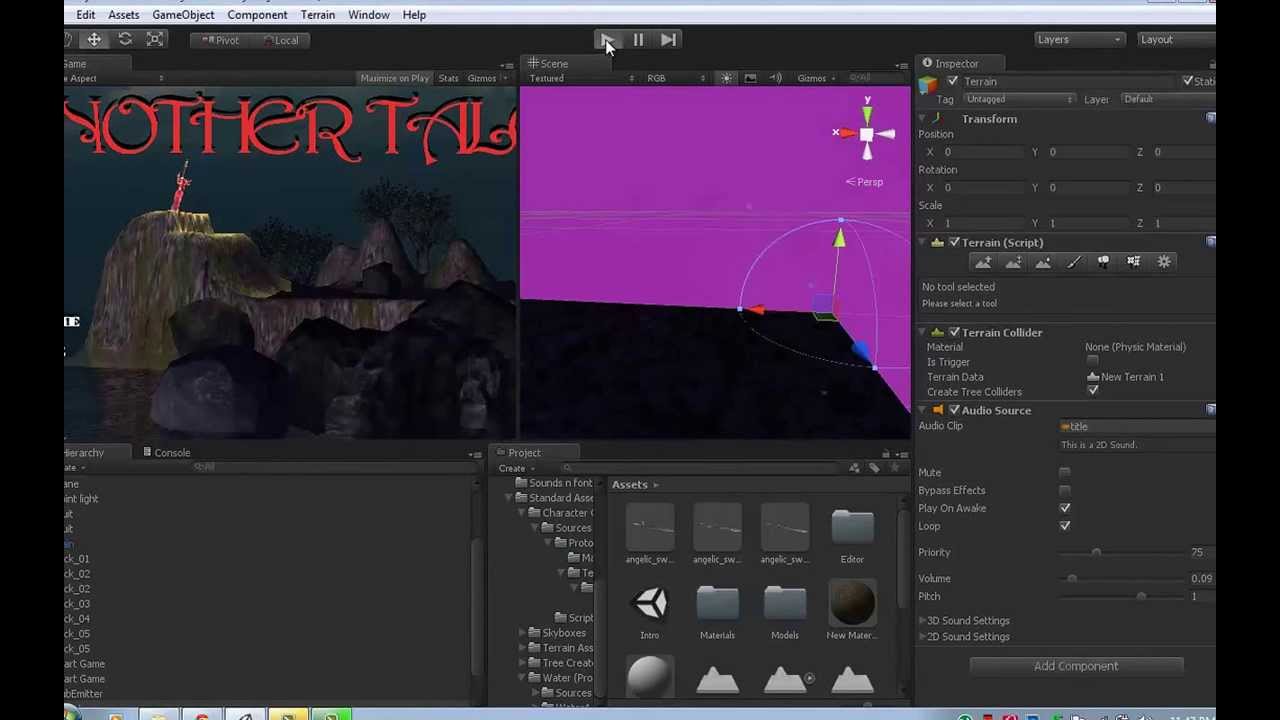Select the Paint Texture brush tool
1280x720 pixels.
[1073, 262]
